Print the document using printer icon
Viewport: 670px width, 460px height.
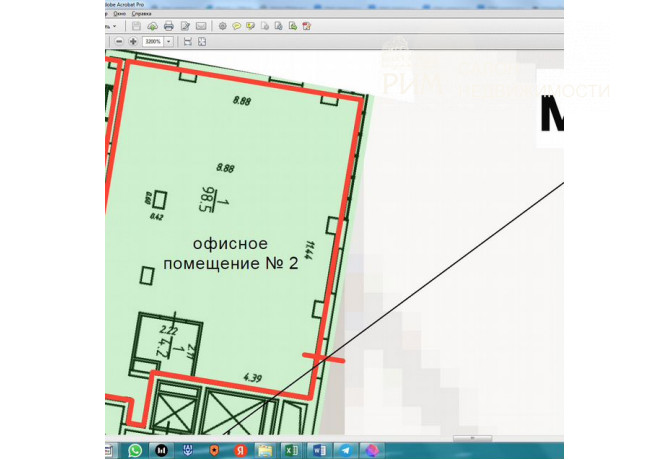169,25
